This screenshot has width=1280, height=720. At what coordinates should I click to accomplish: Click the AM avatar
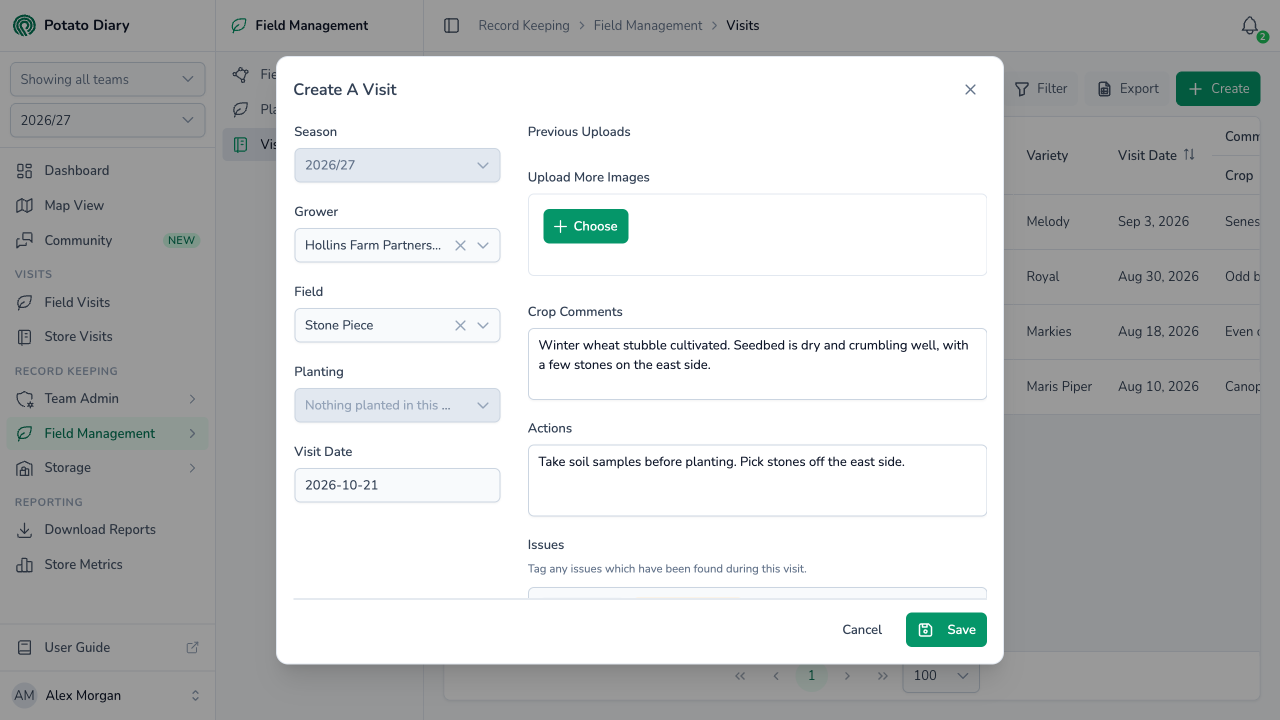[24, 695]
